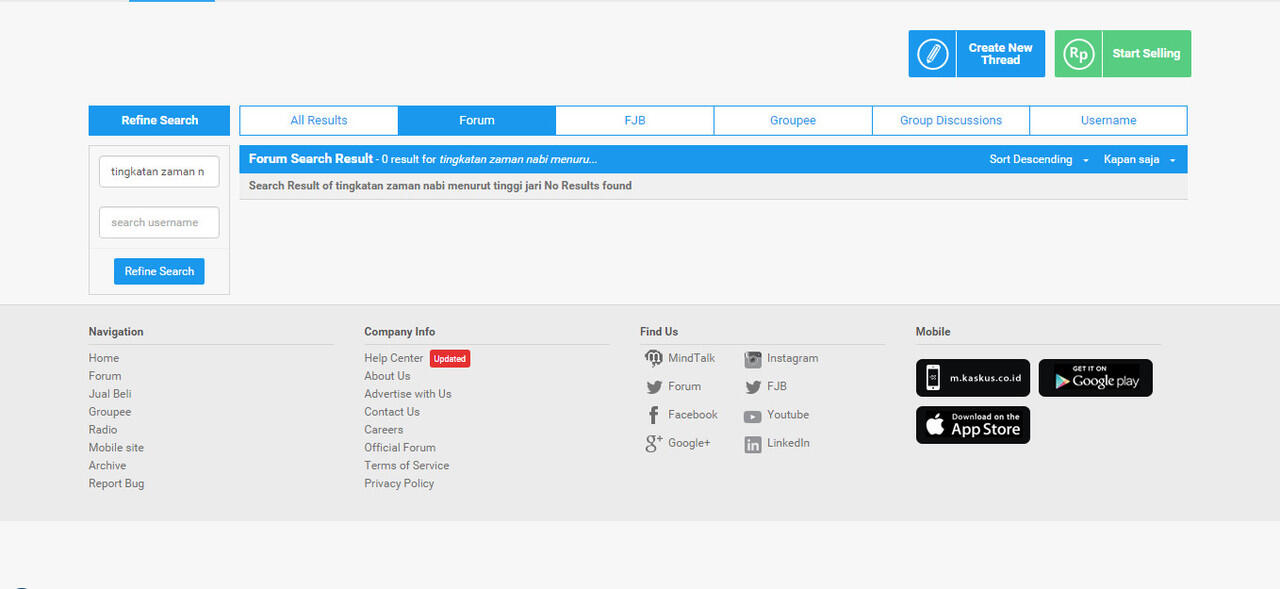The image size is (1280, 589).
Task: Open the m.kaskus.co.id mobile site badge
Action: point(973,378)
